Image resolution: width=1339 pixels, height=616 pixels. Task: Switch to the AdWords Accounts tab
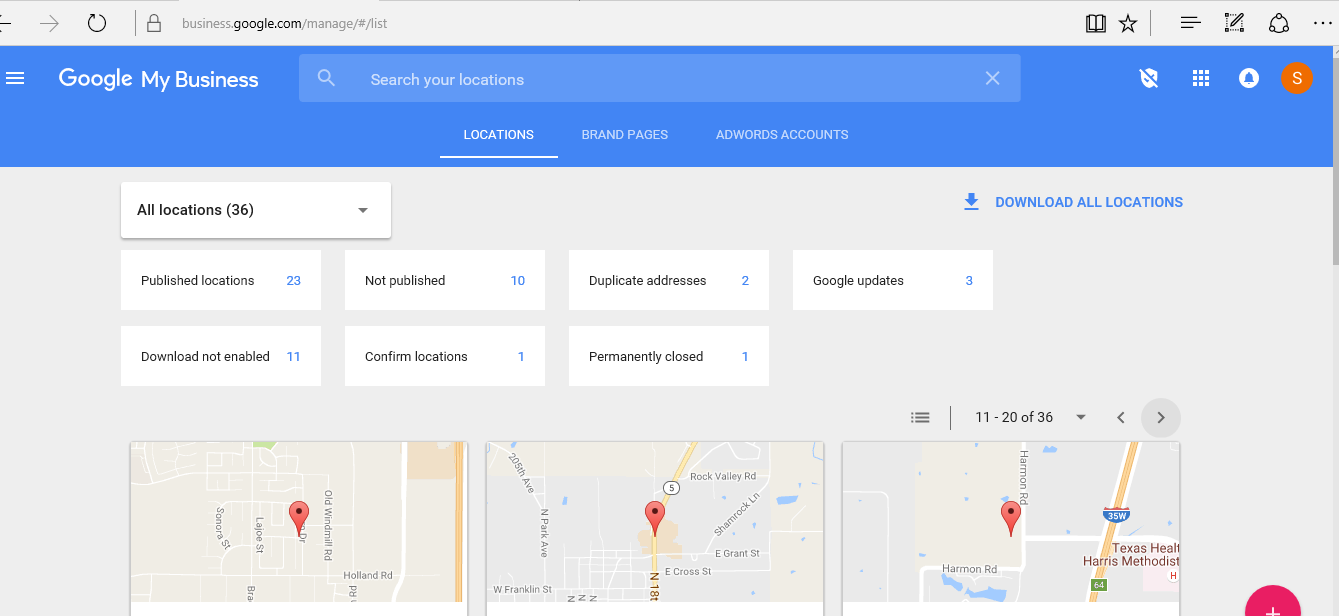pos(782,134)
